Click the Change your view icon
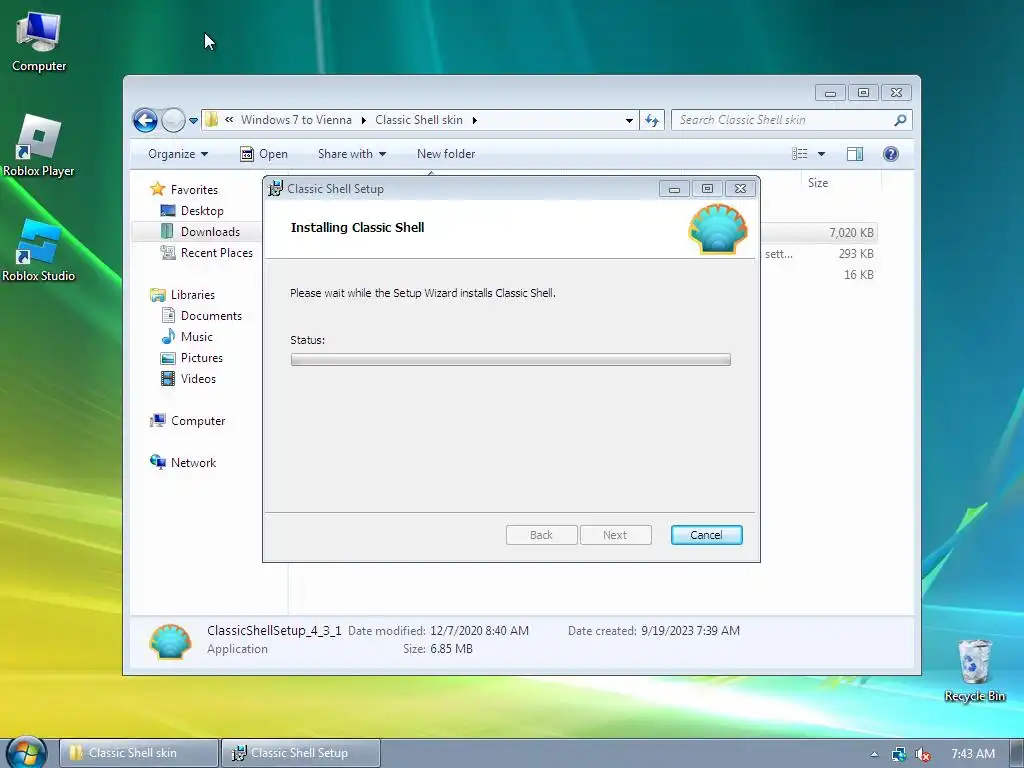Image resolution: width=1024 pixels, height=768 pixels. pyautogui.click(x=799, y=153)
